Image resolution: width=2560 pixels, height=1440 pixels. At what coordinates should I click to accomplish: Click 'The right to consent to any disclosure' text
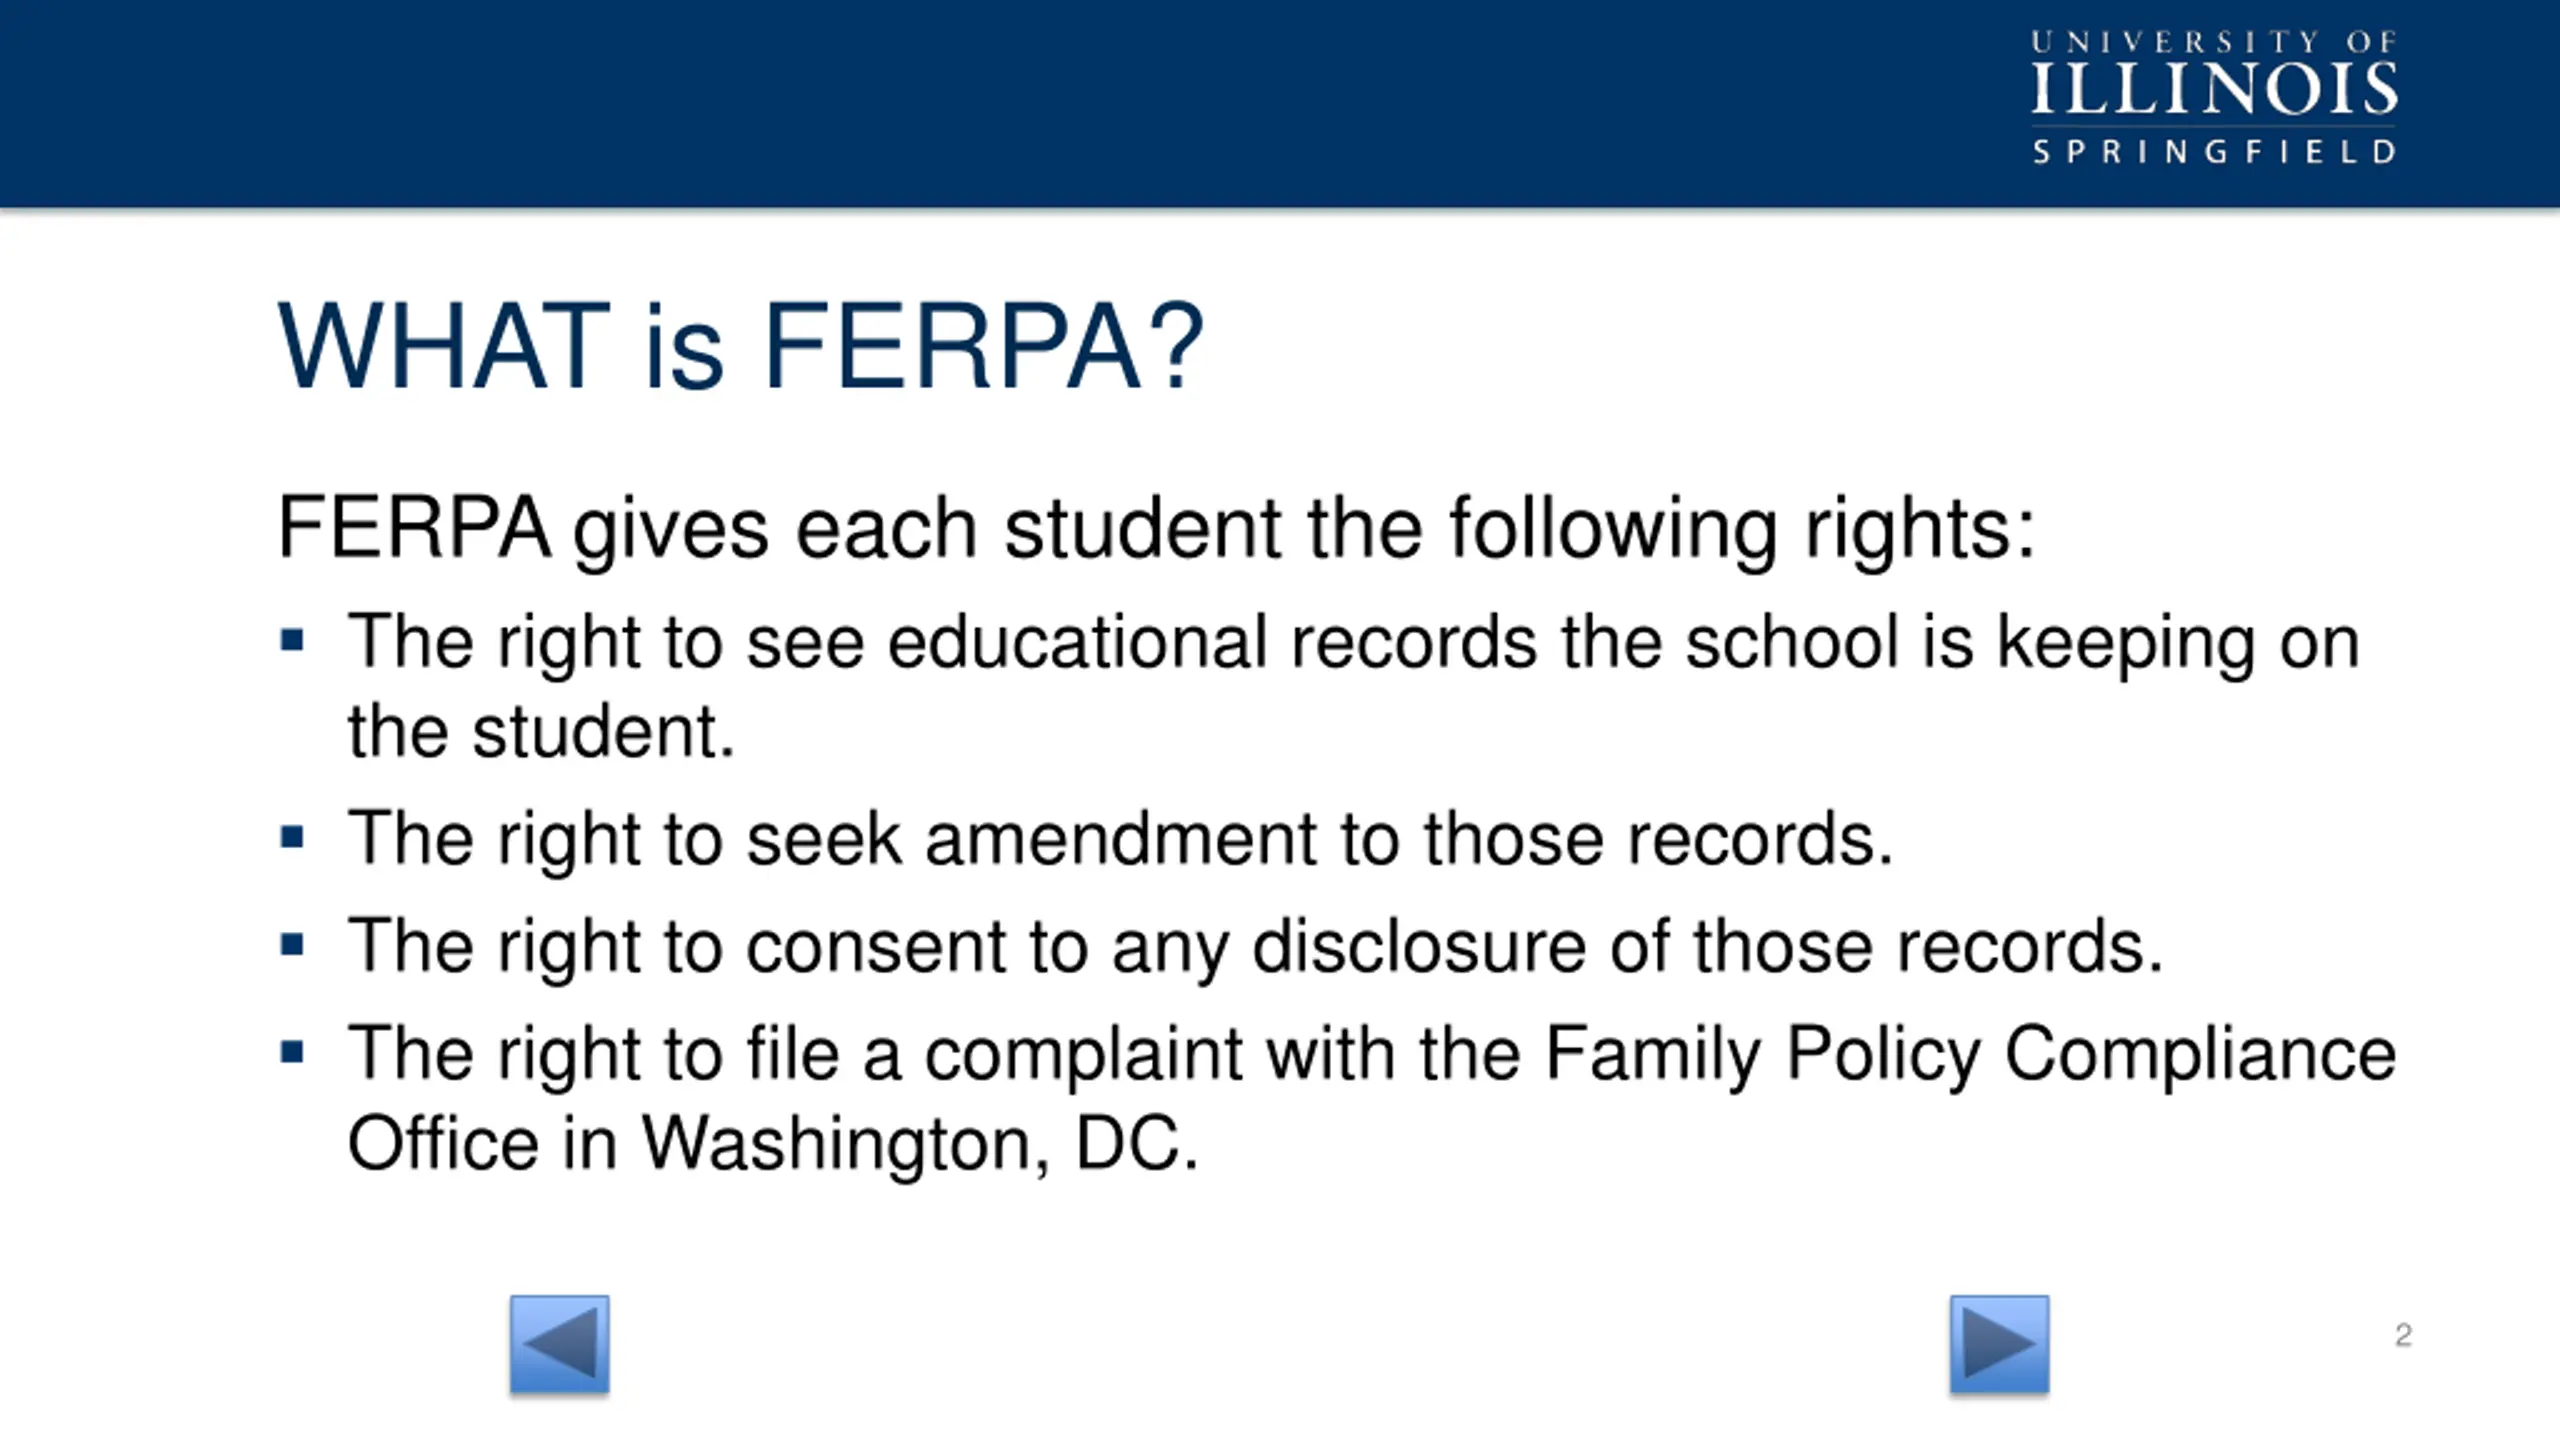pyautogui.click(x=1255, y=947)
